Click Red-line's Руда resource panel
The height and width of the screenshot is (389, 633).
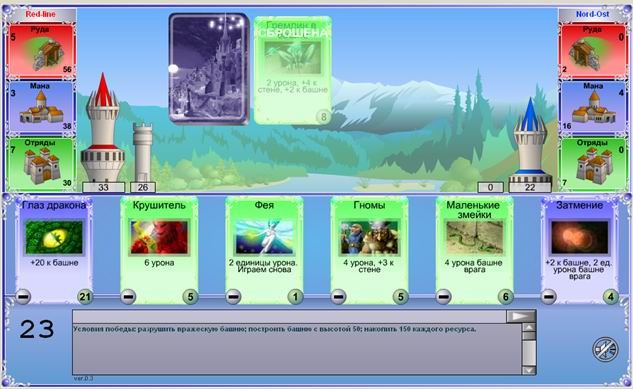click(x=42, y=51)
